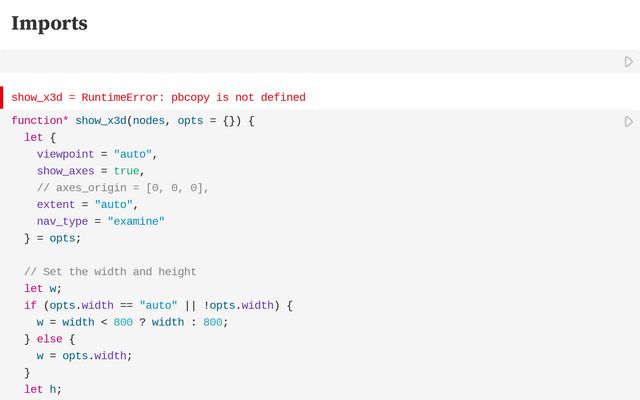The image size is (640, 400).
Task: Click the show_x3d function name in code
Action: click(101, 121)
